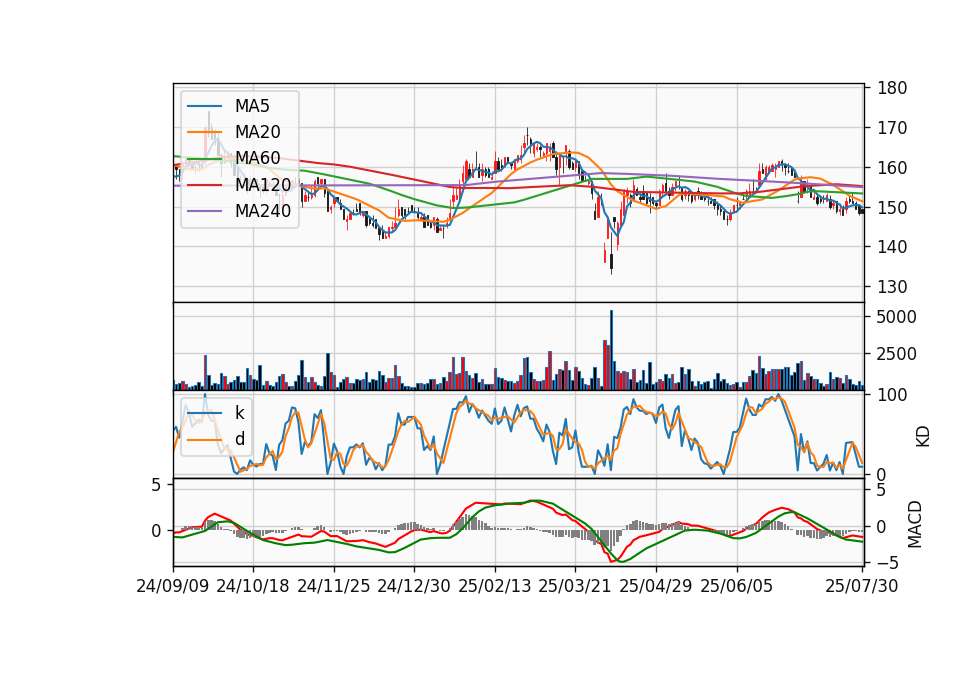Screen dimensions: 960x690
Task: Click the blue MA5 legend line sample
Action: (x=204, y=106)
